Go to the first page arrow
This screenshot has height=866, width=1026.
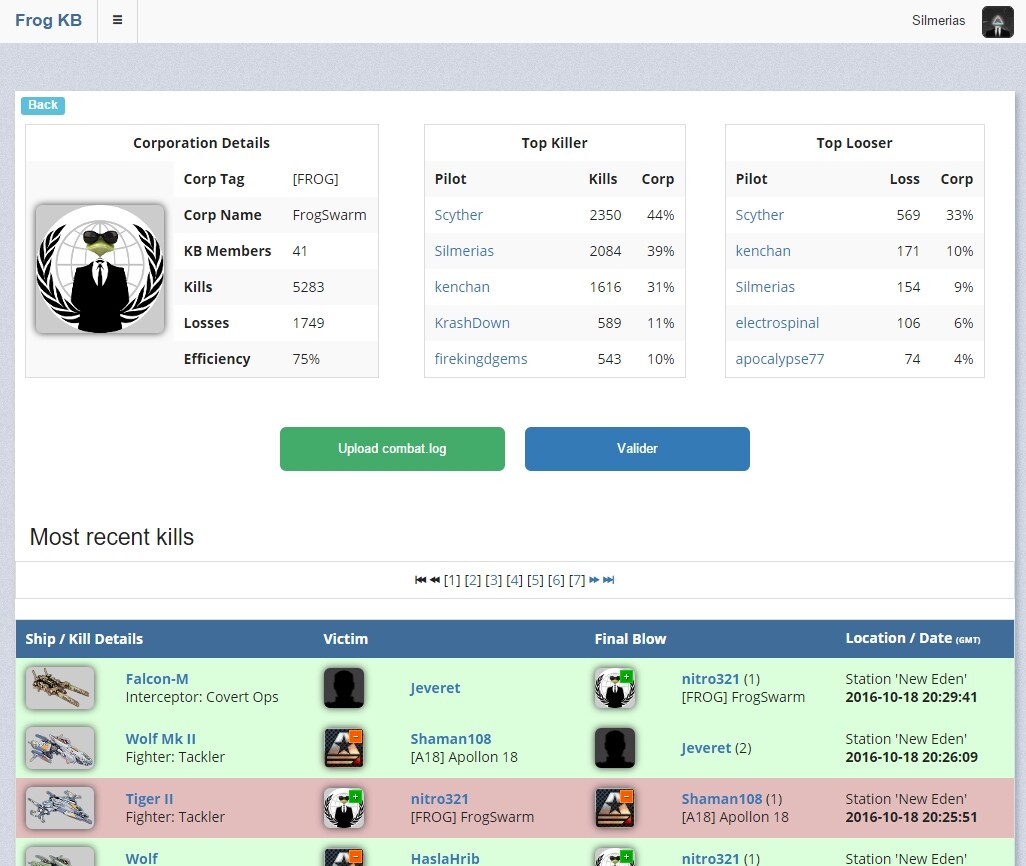[421, 580]
